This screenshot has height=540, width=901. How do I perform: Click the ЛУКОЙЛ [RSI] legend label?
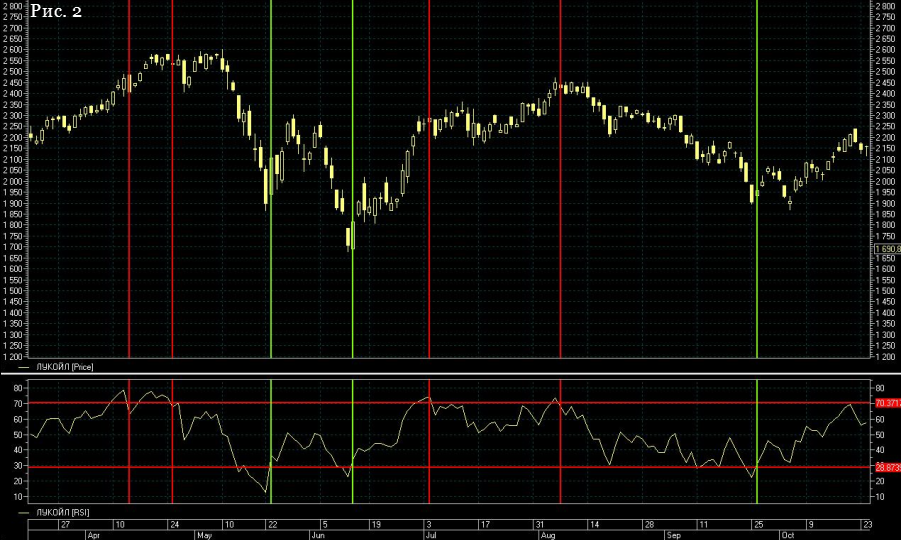63,512
